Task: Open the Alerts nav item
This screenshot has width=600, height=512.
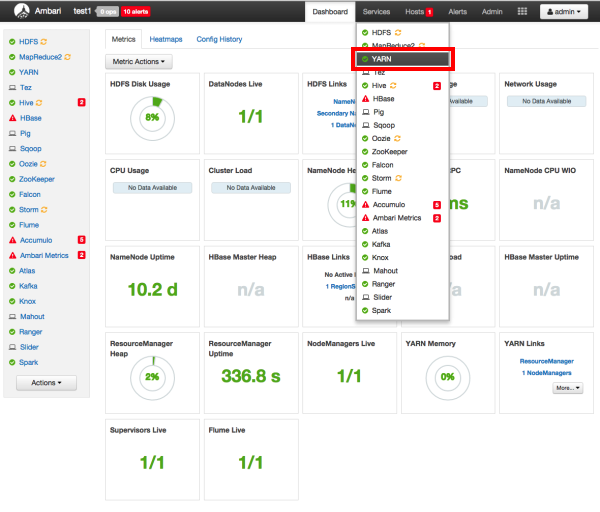Action: click(457, 12)
